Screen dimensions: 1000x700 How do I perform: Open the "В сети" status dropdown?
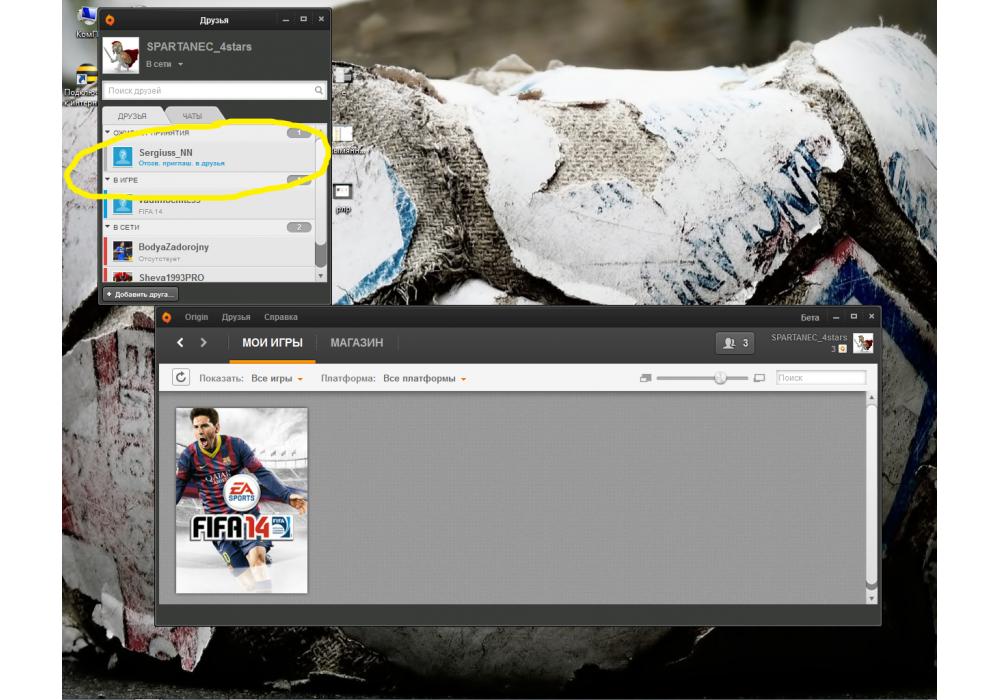tap(164, 64)
